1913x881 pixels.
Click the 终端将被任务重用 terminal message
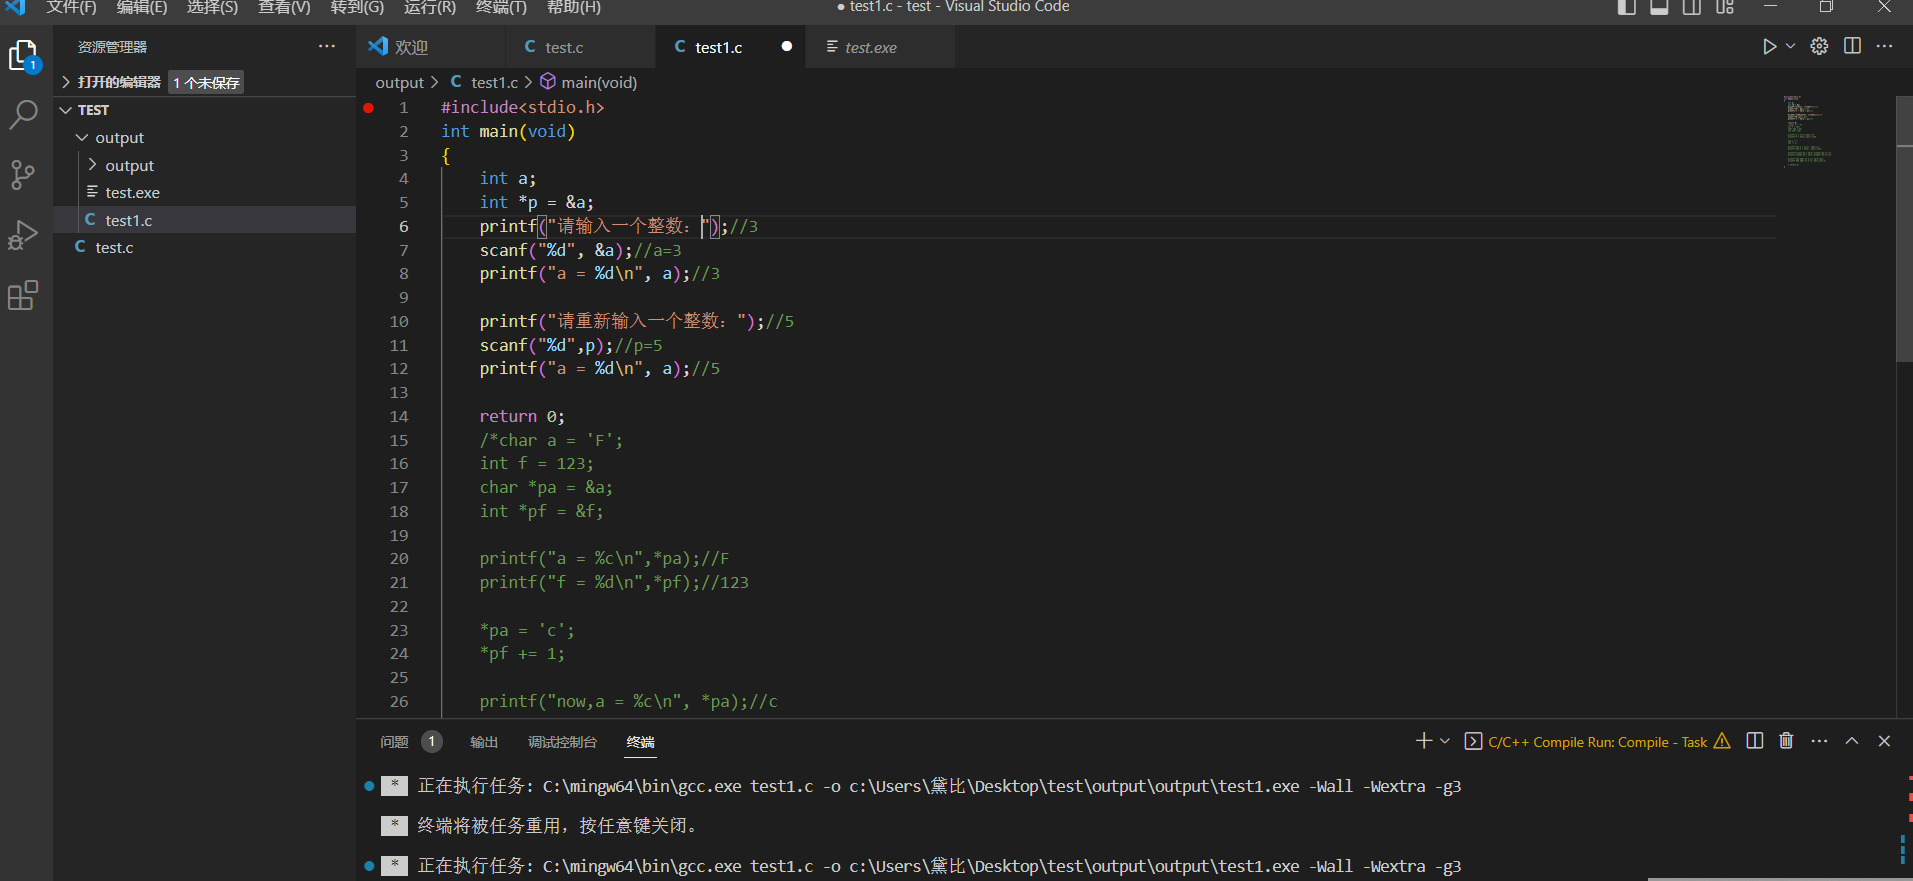pos(557,826)
